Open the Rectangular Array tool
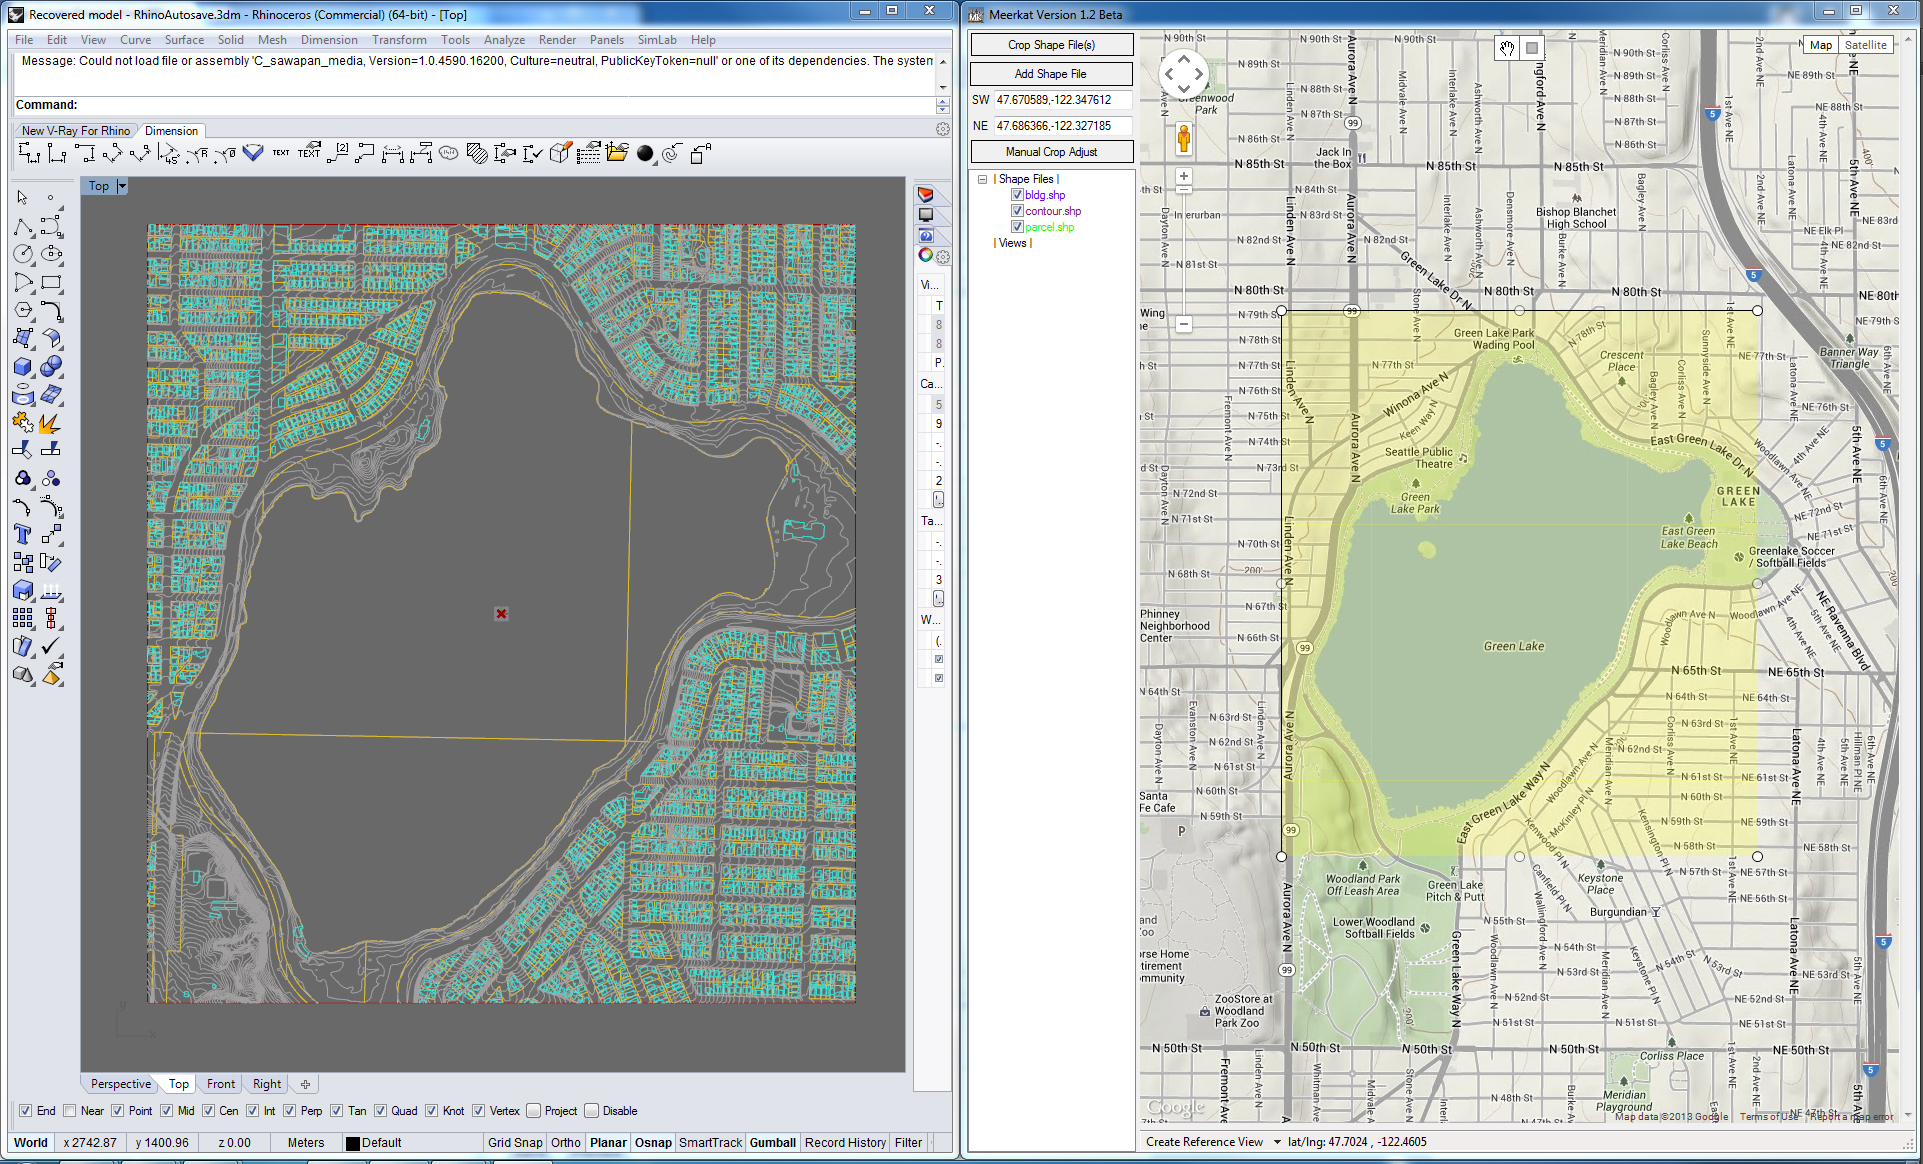Image resolution: width=1923 pixels, height=1164 pixels. click(x=22, y=619)
